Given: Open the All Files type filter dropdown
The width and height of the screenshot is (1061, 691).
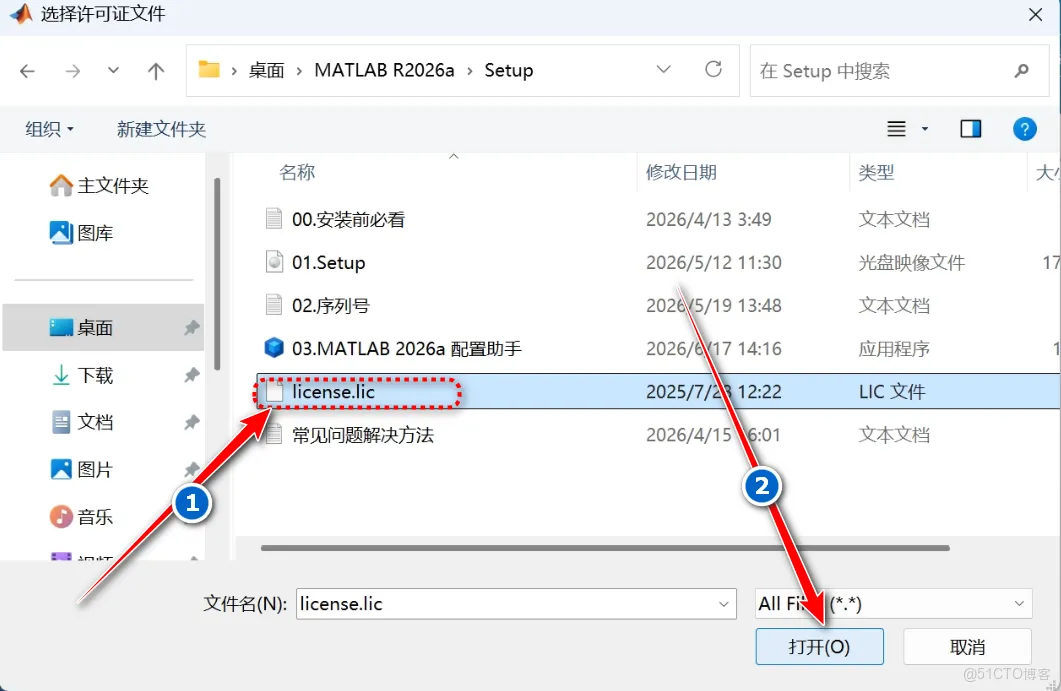Looking at the screenshot, I should click(893, 604).
